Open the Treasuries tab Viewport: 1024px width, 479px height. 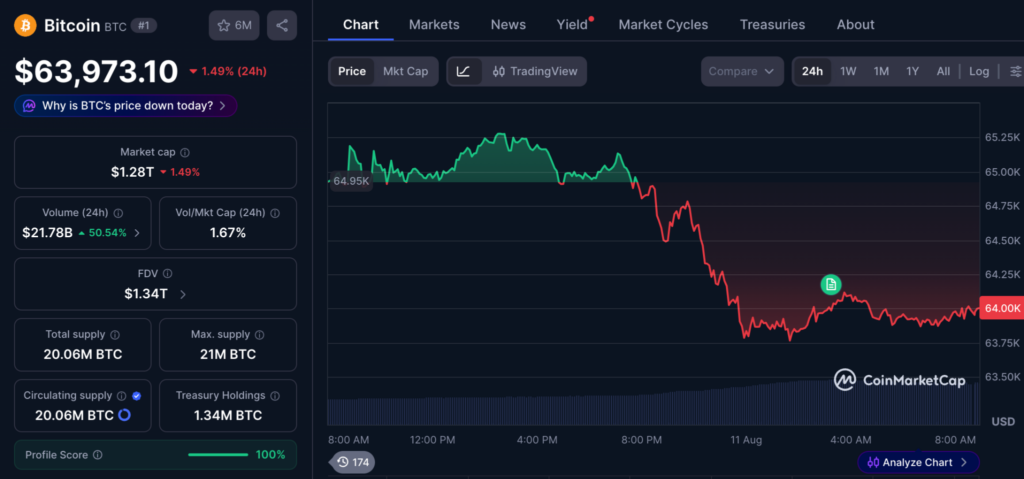click(773, 25)
